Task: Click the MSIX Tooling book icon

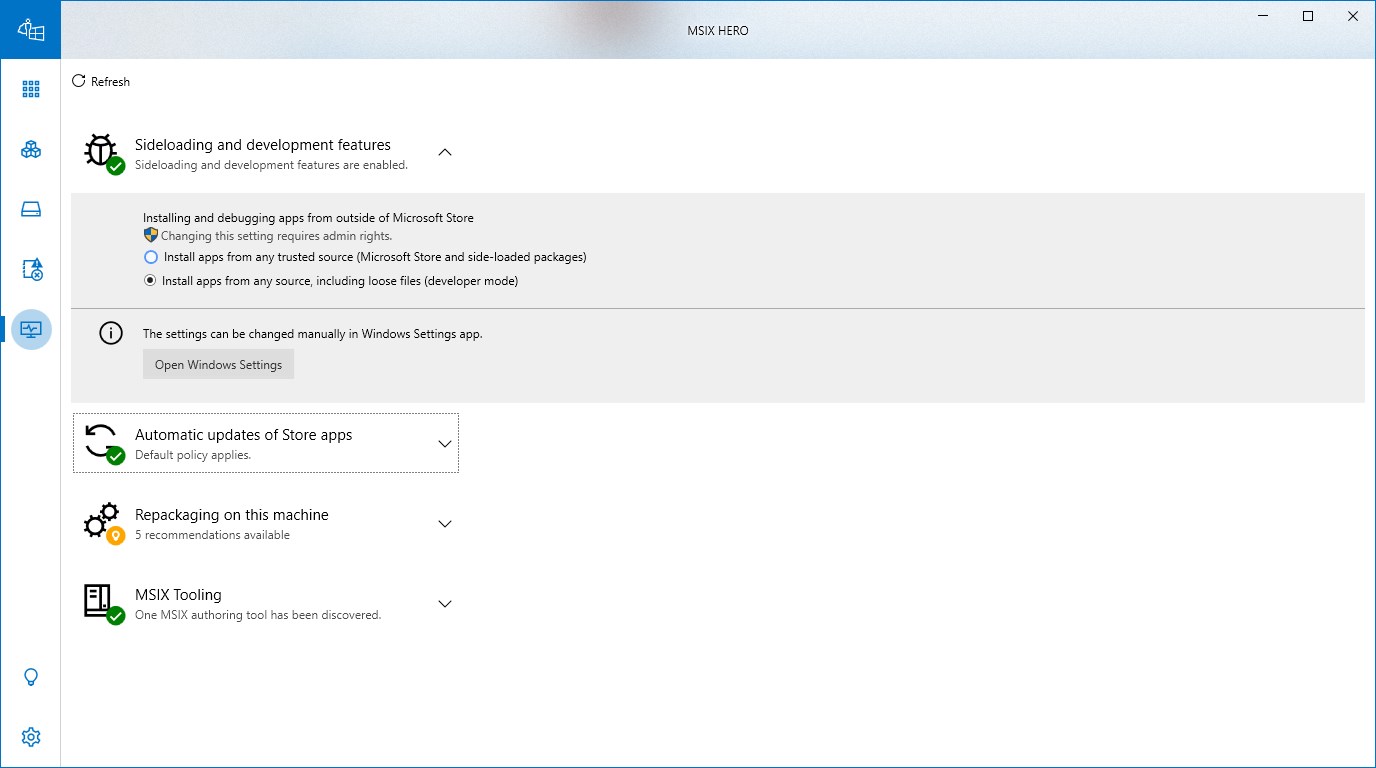Action: coord(97,600)
